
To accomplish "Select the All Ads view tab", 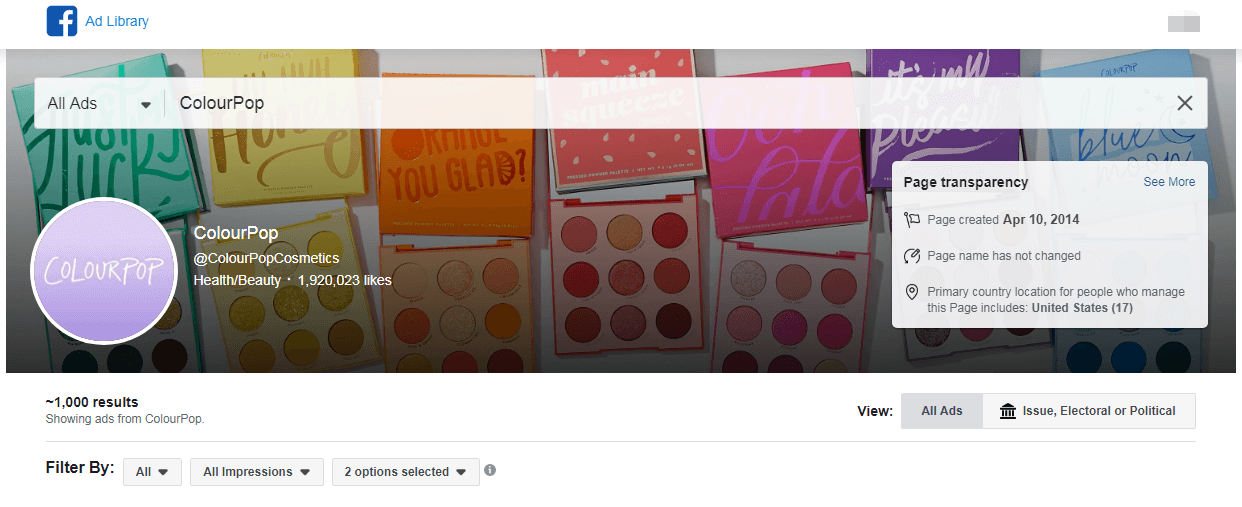I will (x=942, y=411).
